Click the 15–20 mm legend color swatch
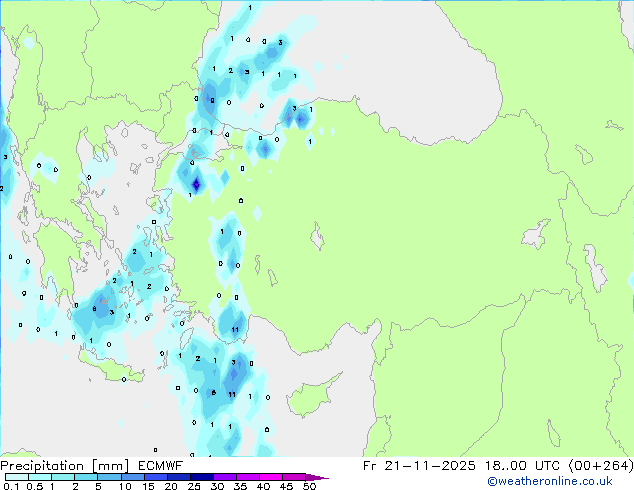This screenshot has height=490, width=634. click(x=155, y=477)
